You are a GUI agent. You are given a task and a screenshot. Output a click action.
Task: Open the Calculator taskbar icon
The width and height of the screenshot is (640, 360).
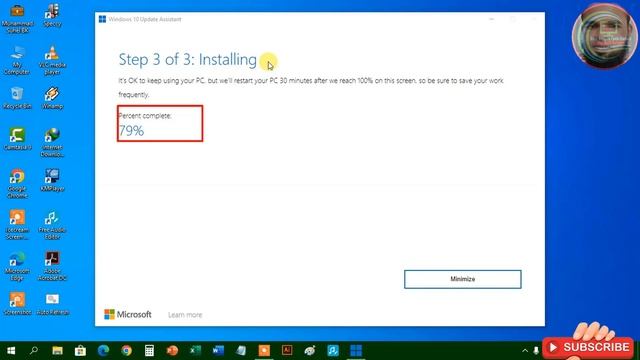click(x=149, y=351)
